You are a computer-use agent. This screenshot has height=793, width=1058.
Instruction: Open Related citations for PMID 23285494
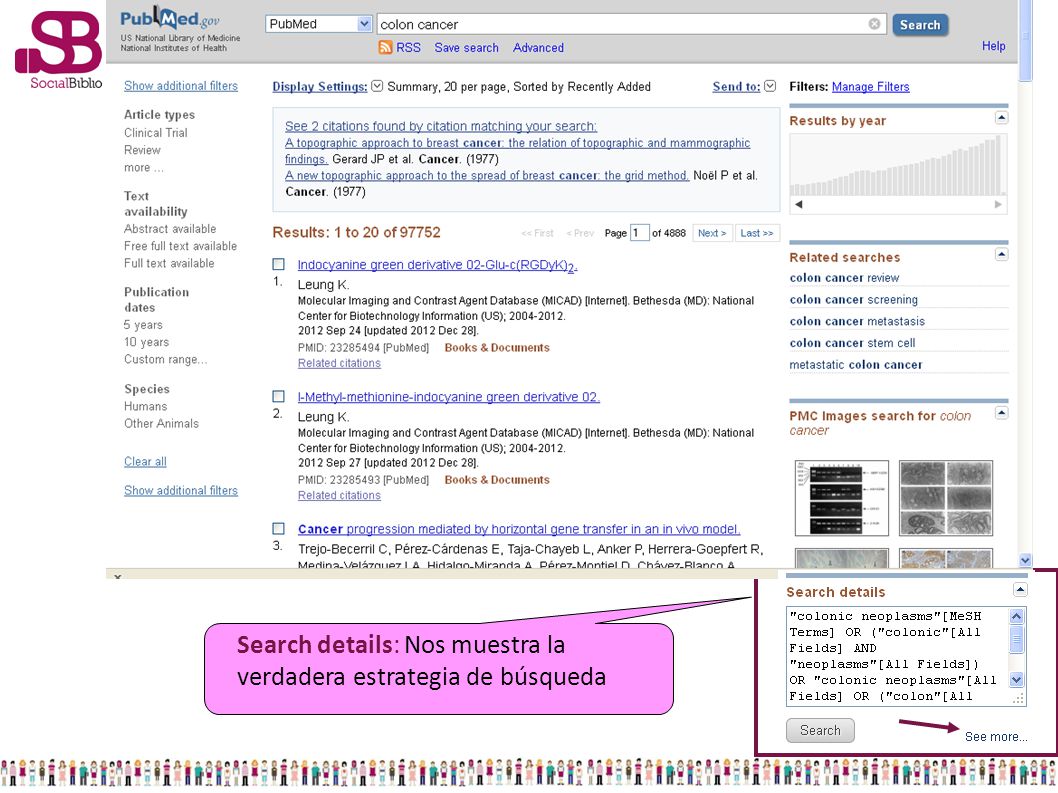coord(339,363)
